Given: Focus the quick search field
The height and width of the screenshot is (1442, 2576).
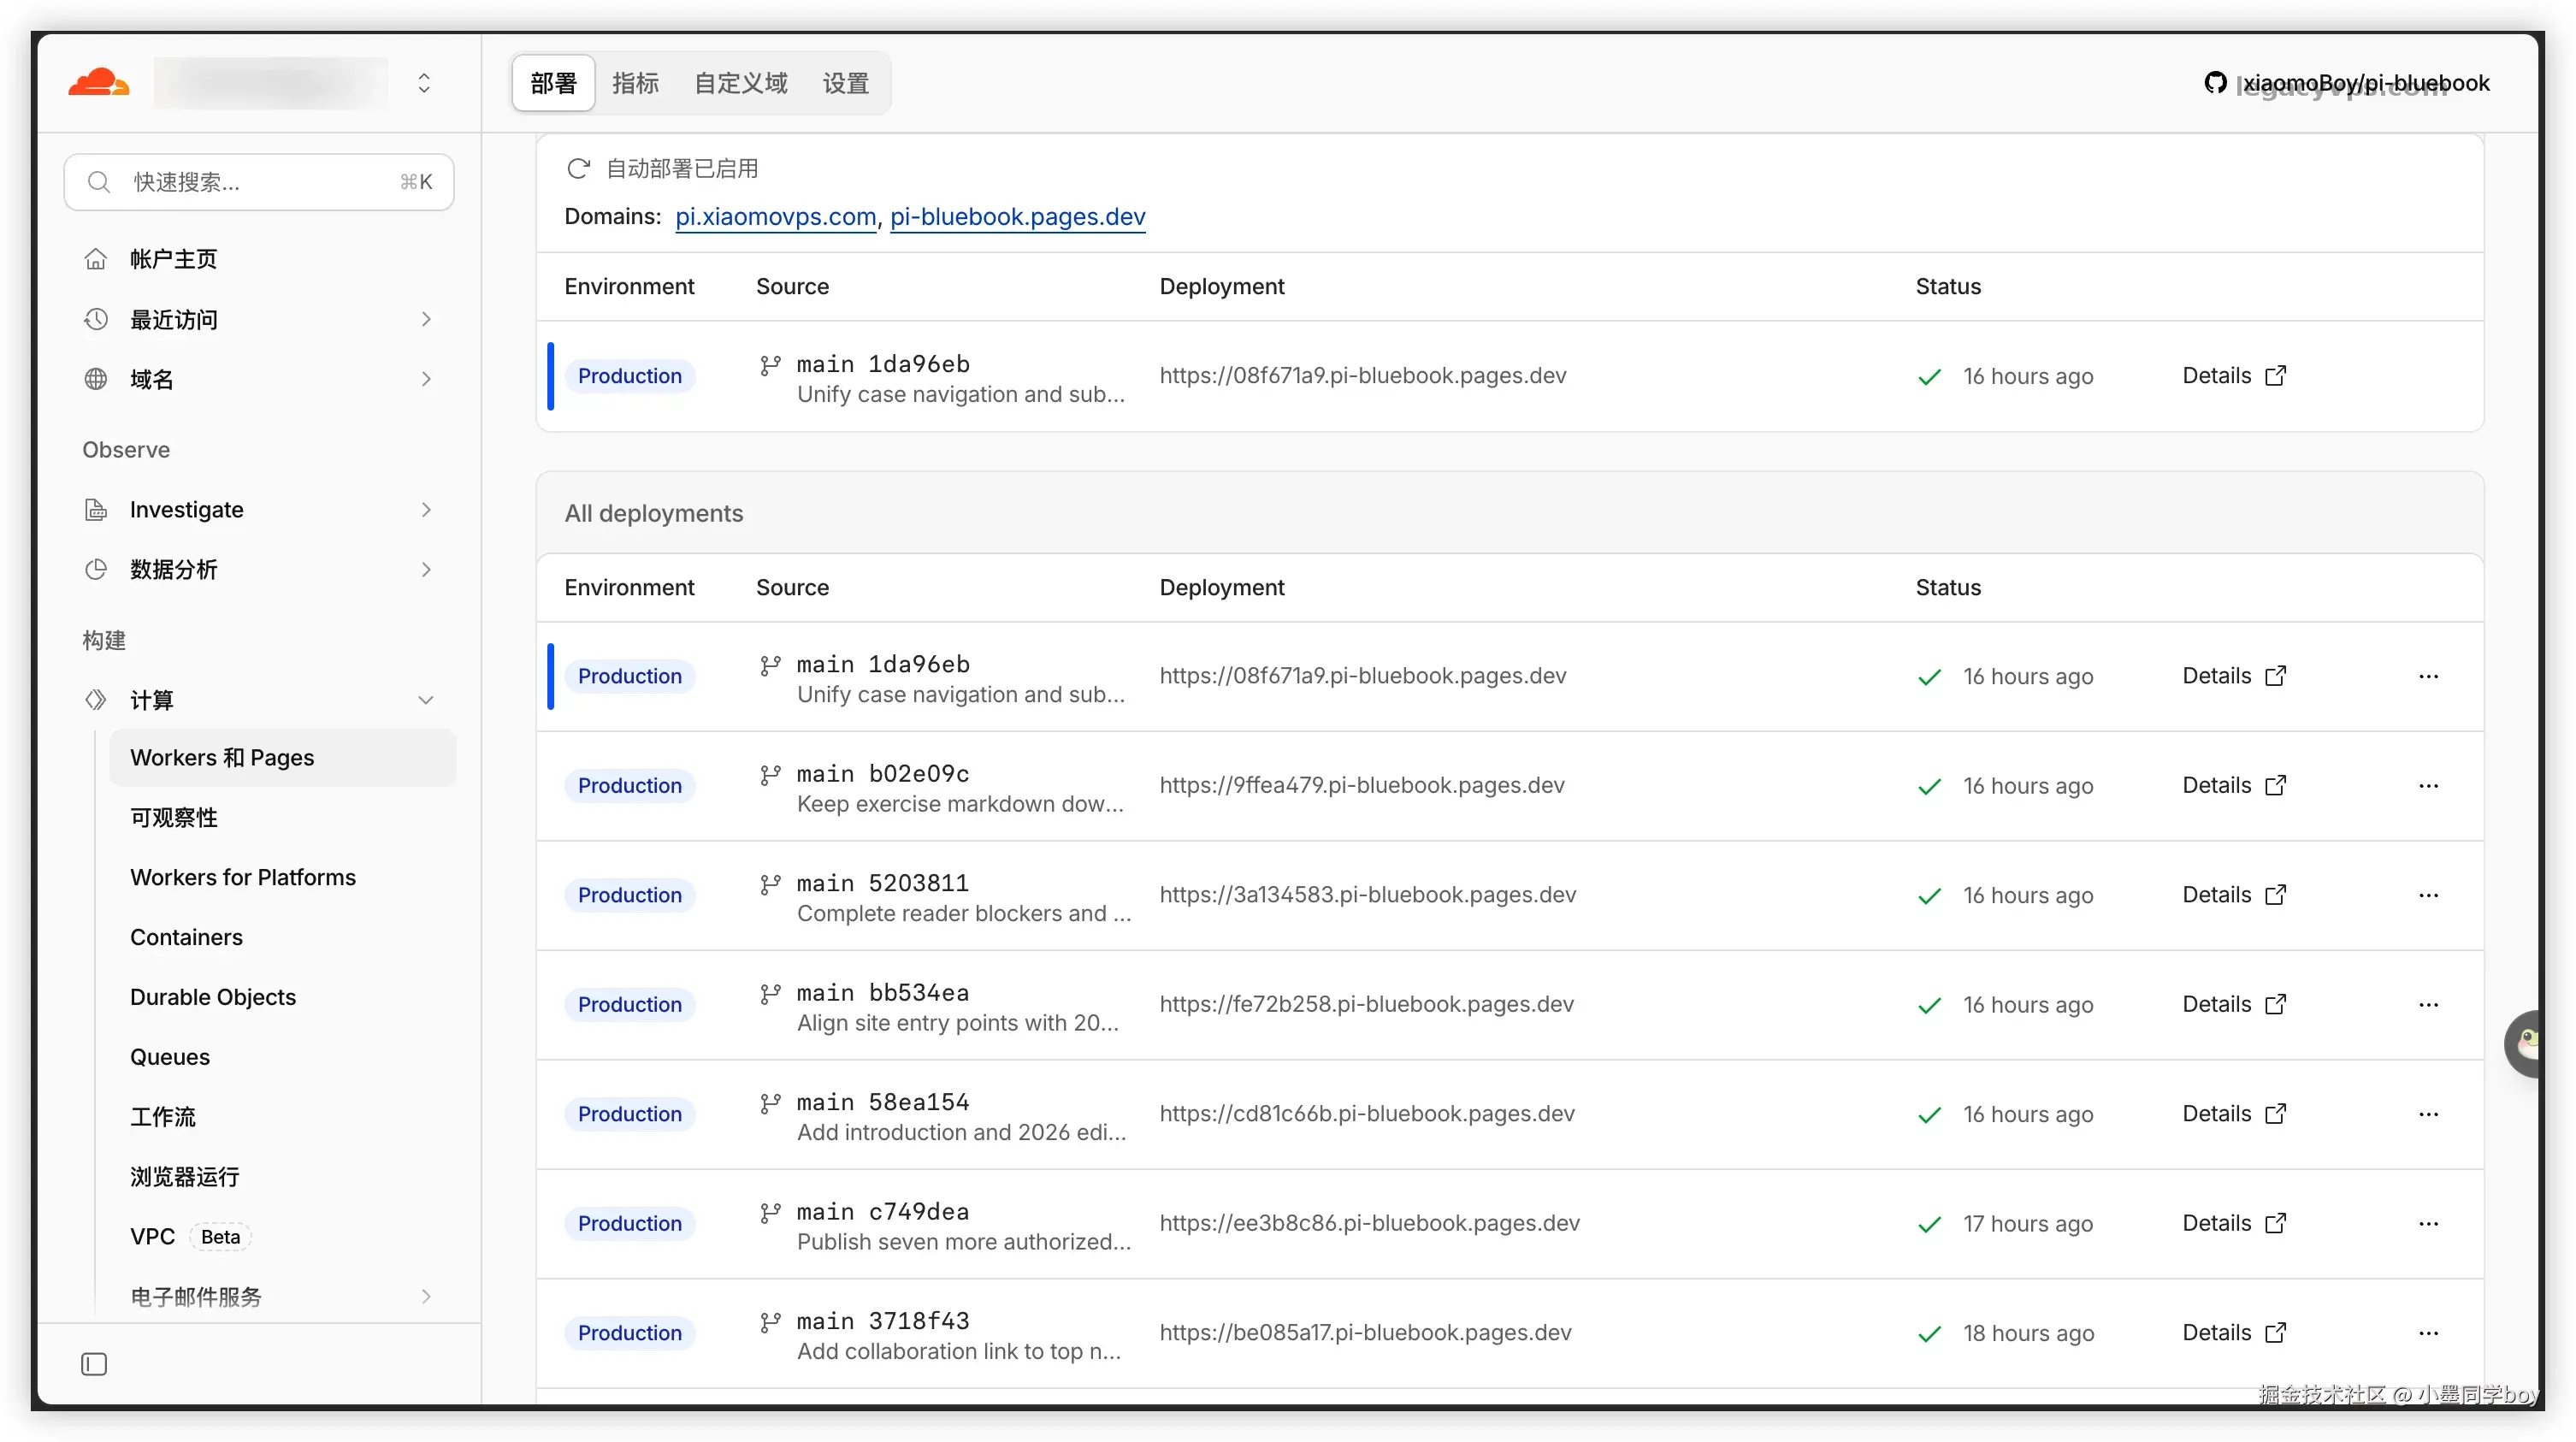Looking at the screenshot, I should coord(259,182).
